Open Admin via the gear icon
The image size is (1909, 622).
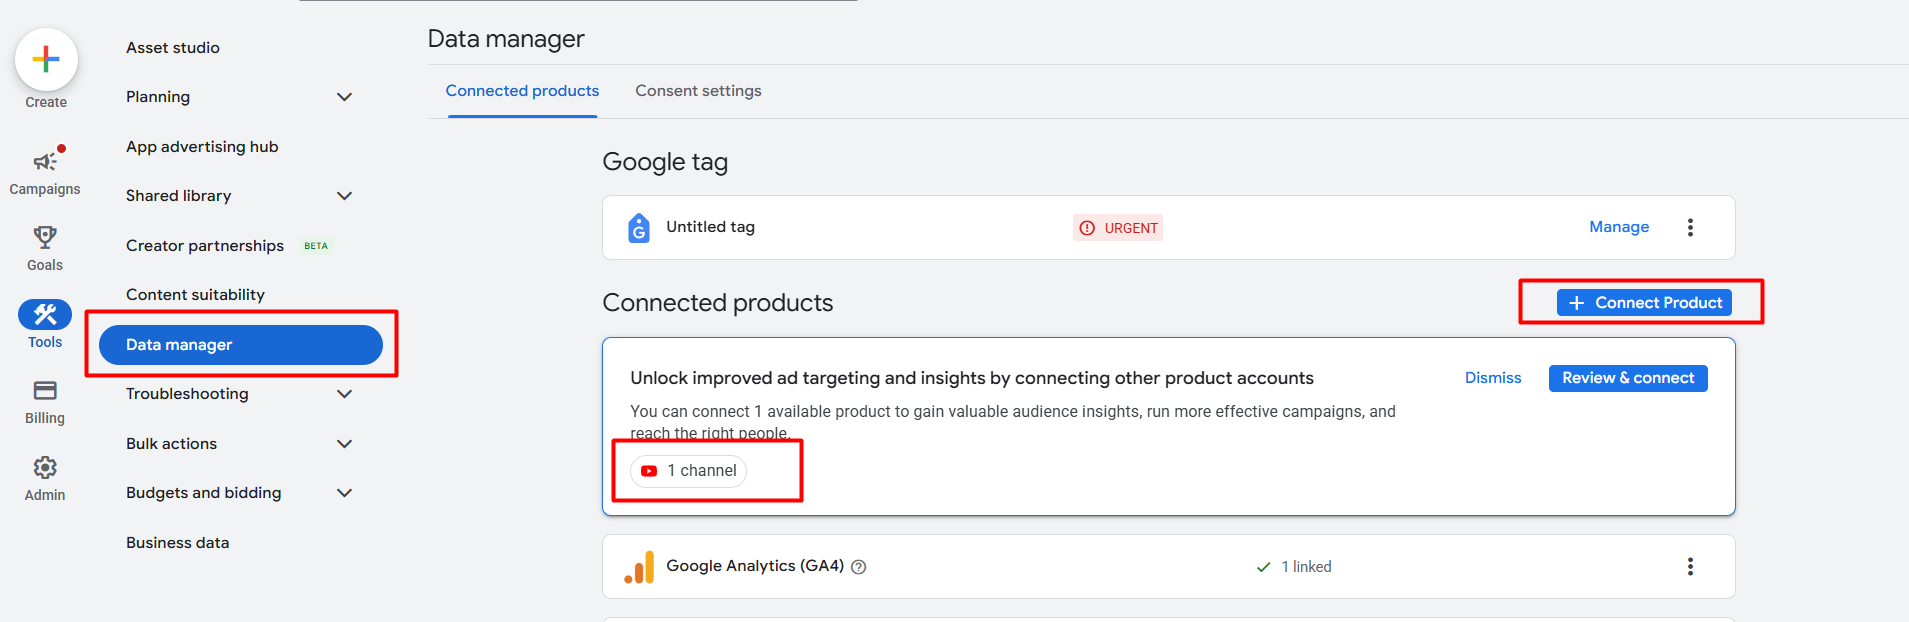click(x=45, y=468)
